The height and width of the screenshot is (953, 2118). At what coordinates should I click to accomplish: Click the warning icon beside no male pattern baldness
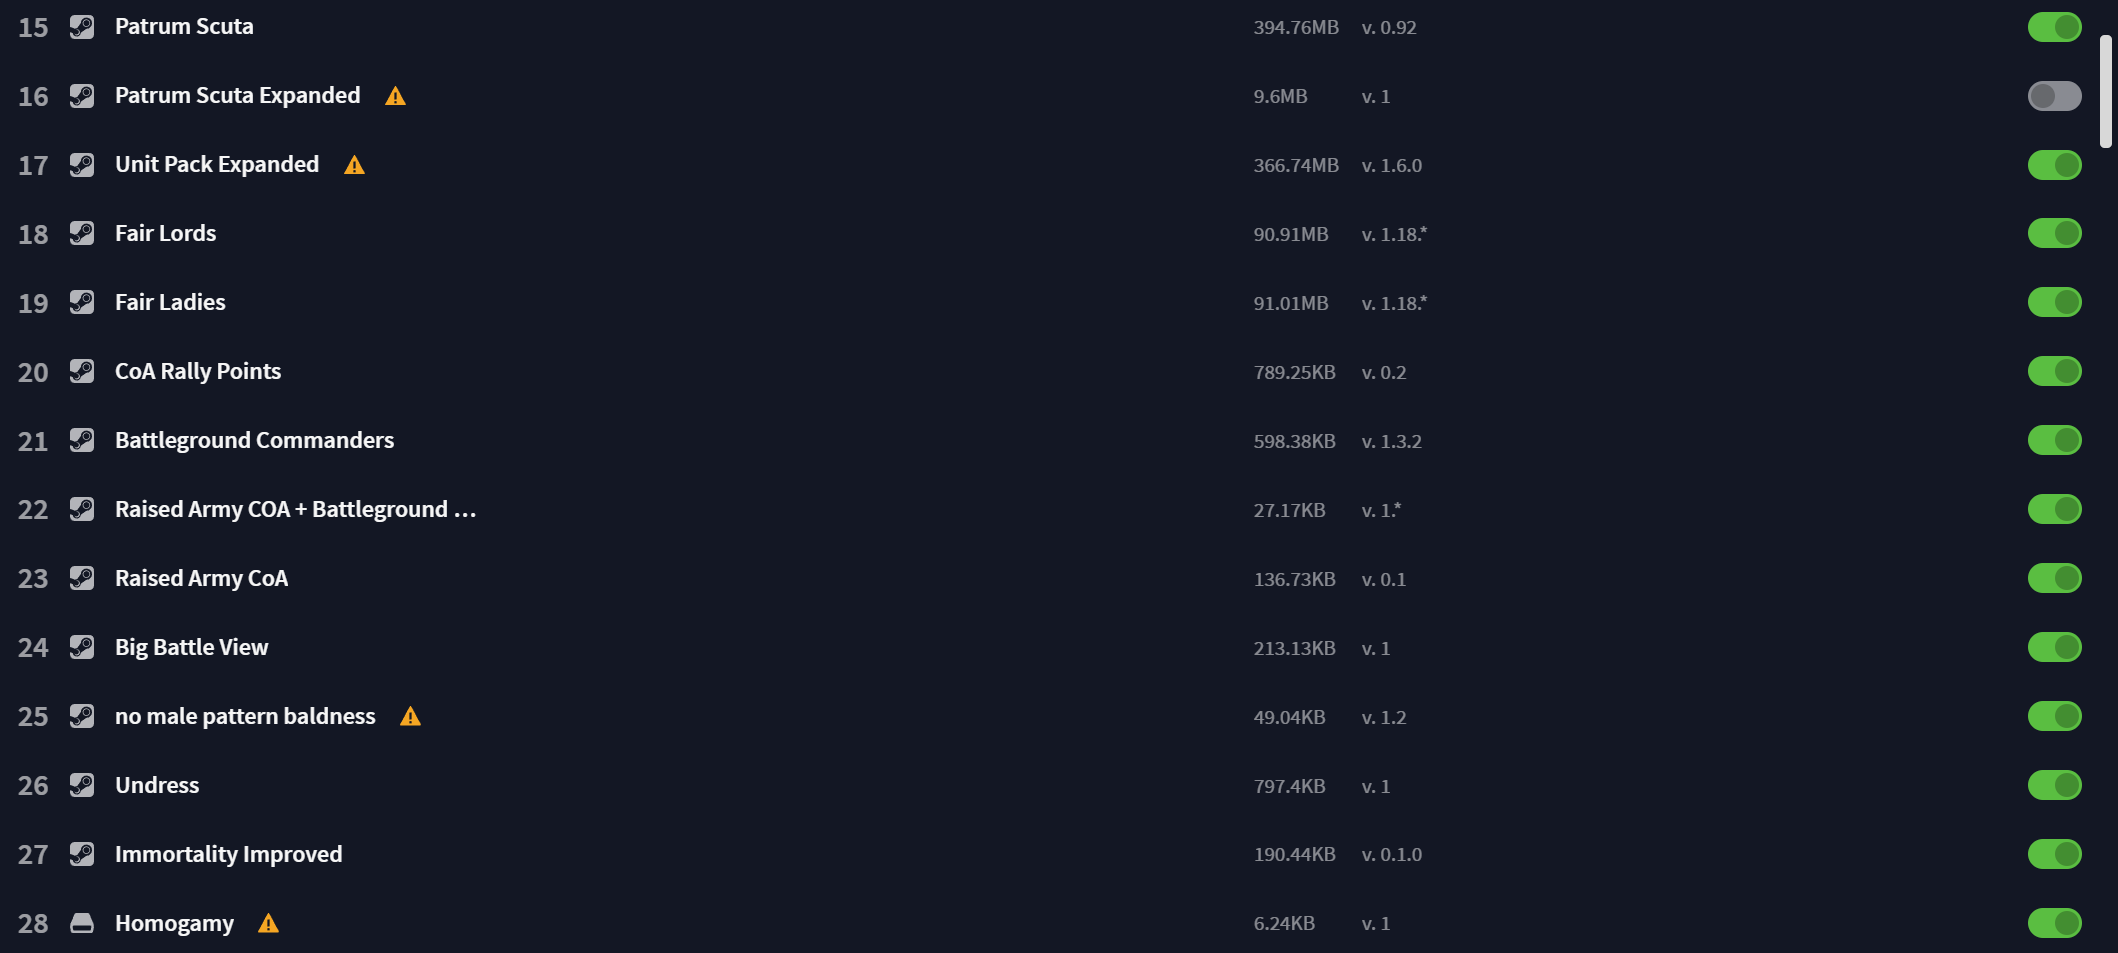[x=410, y=716]
